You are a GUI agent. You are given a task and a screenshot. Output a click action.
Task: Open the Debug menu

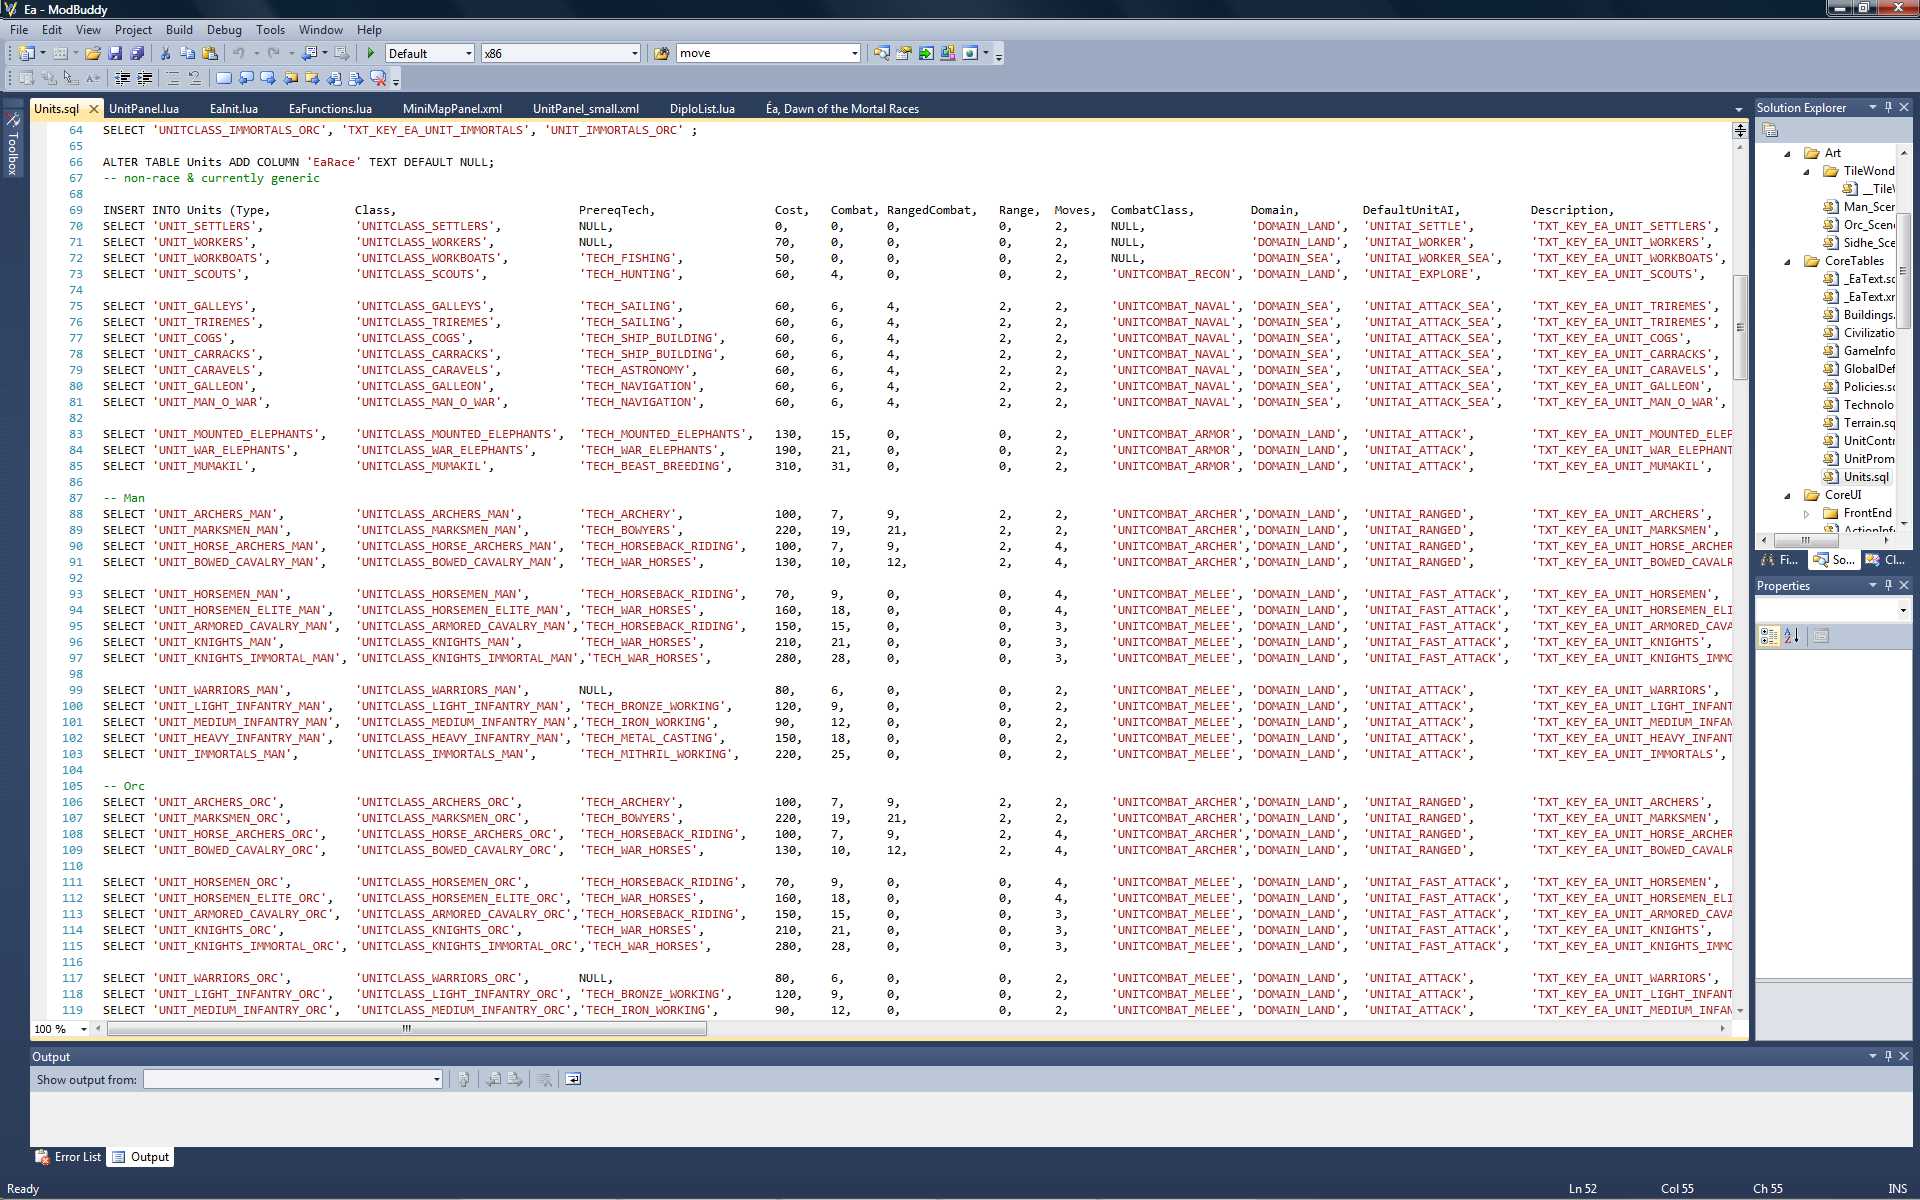[224, 29]
